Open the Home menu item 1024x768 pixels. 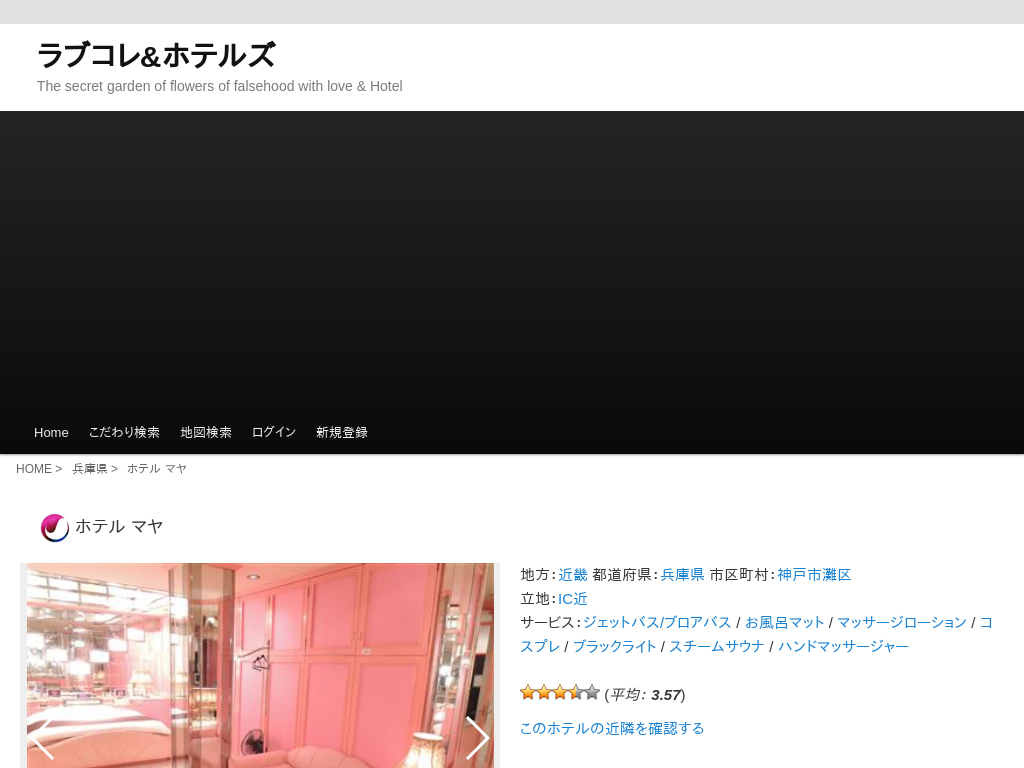[x=51, y=432]
